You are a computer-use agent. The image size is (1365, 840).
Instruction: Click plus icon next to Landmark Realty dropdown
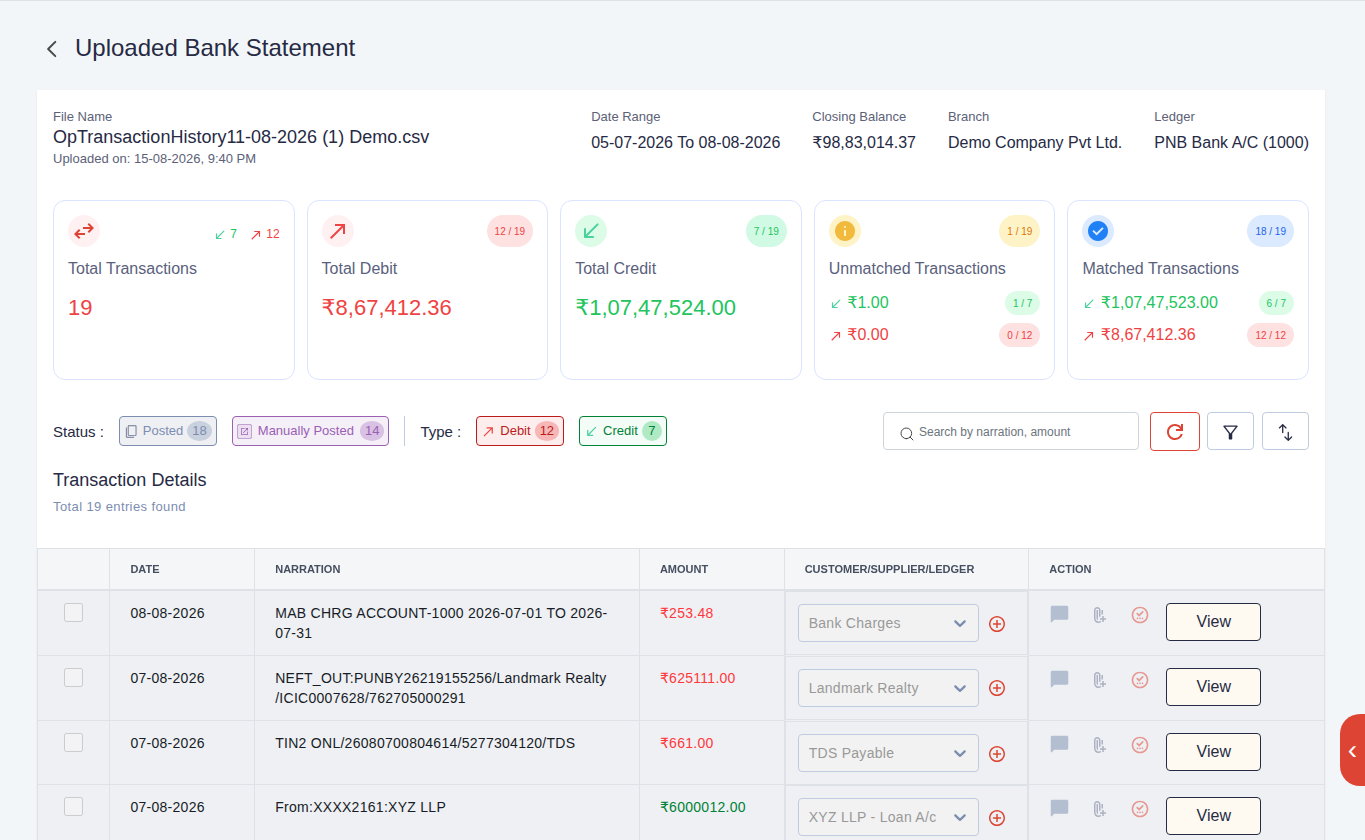997,688
